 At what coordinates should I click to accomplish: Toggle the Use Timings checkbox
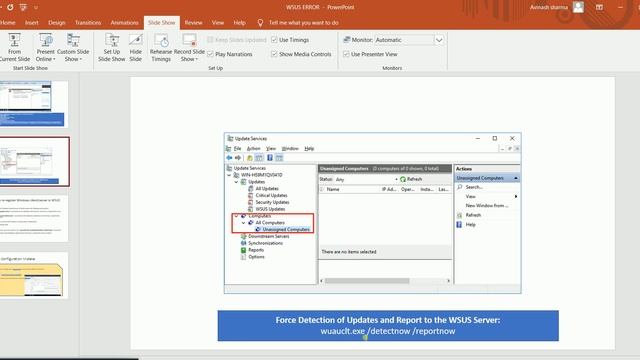point(274,40)
